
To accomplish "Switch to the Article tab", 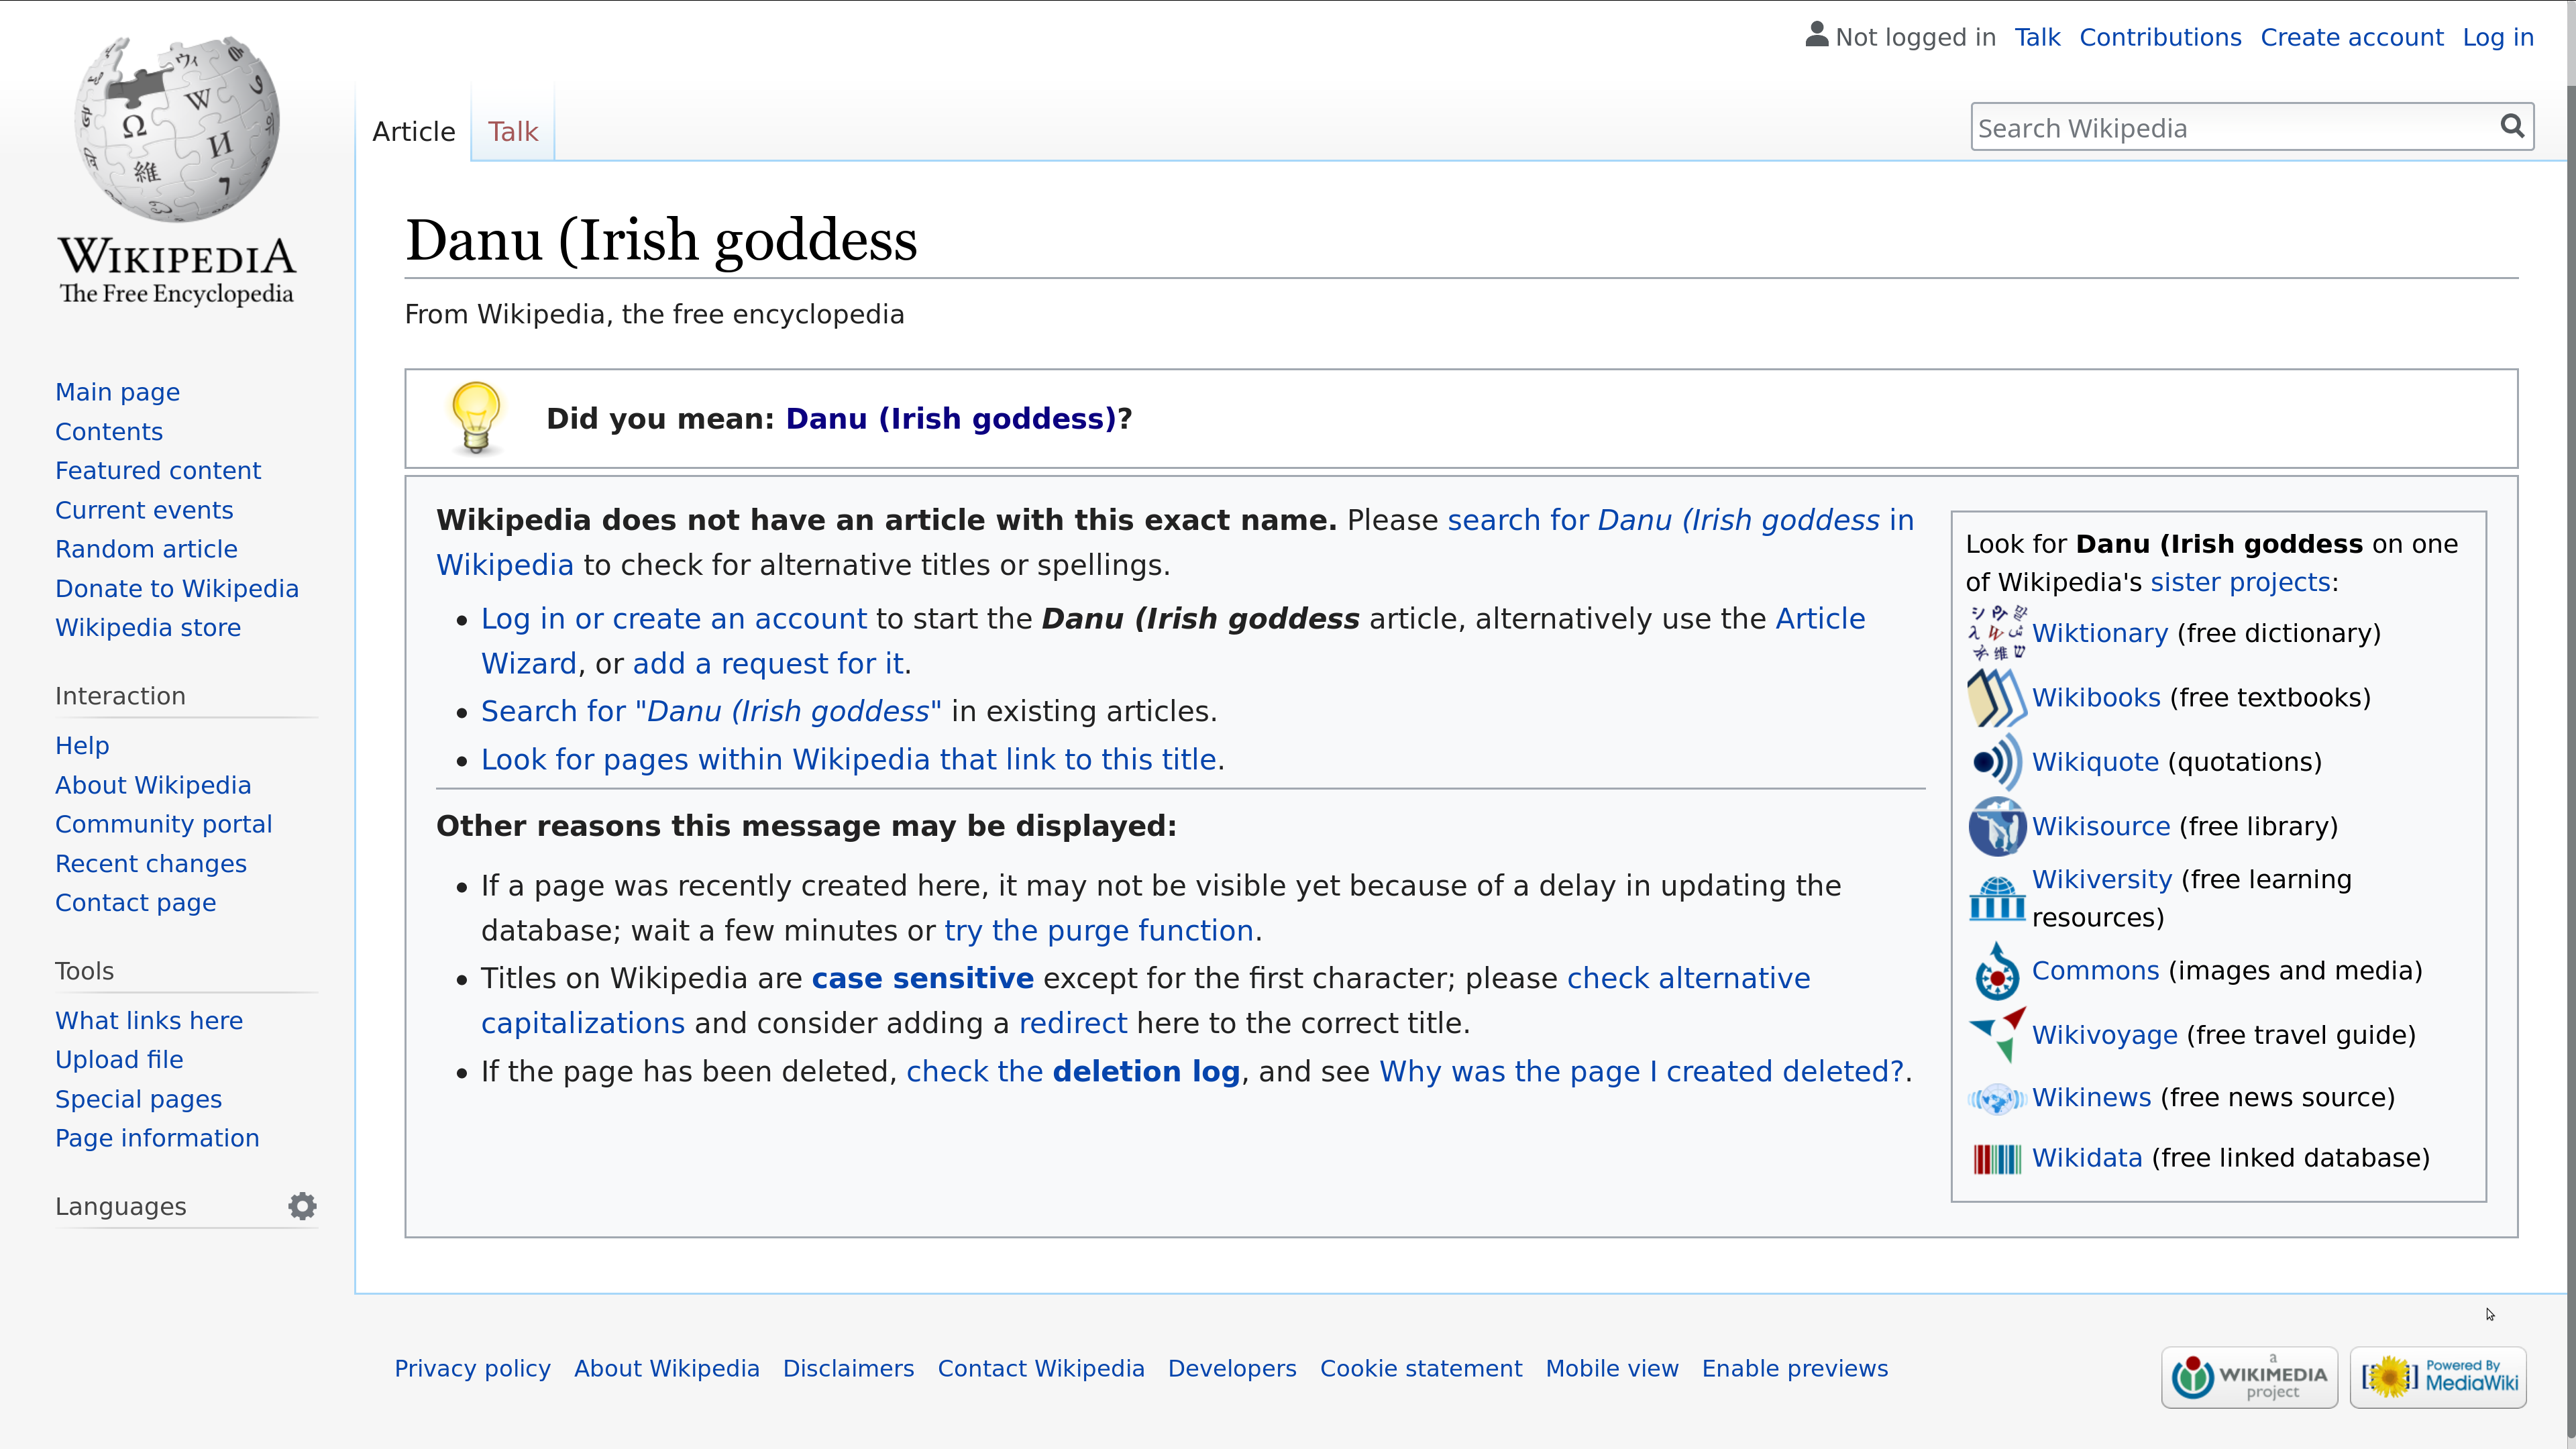I will [413, 131].
